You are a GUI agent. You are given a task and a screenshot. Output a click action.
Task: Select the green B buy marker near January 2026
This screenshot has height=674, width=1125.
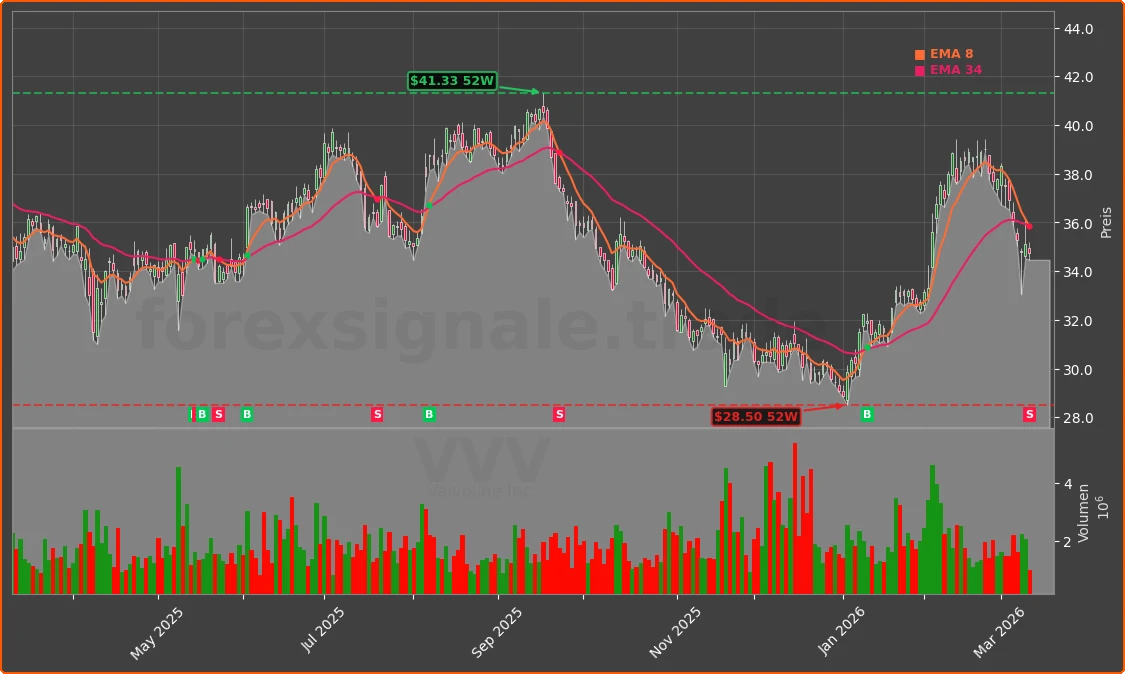point(866,414)
